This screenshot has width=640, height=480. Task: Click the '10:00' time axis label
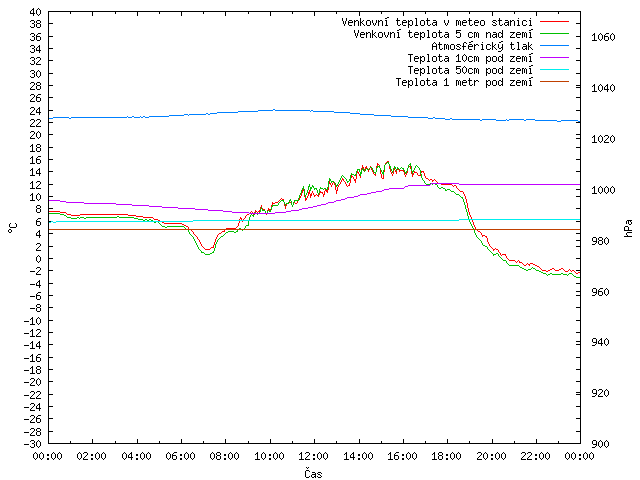(x=269, y=456)
